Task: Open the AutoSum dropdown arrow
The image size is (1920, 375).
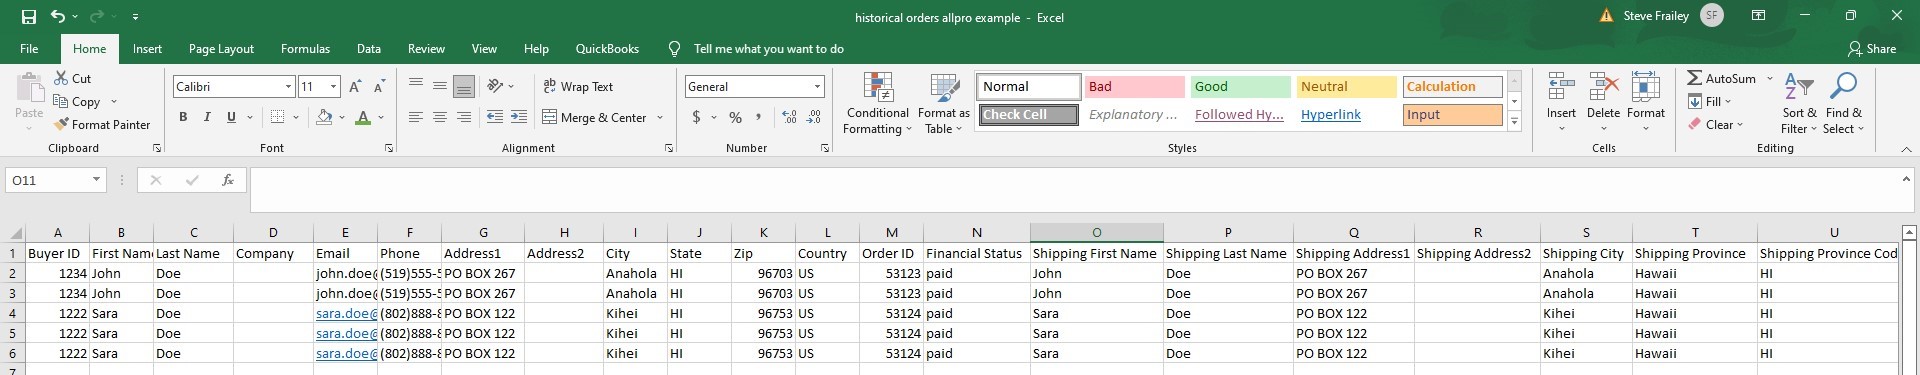Action: tap(1769, 78)
